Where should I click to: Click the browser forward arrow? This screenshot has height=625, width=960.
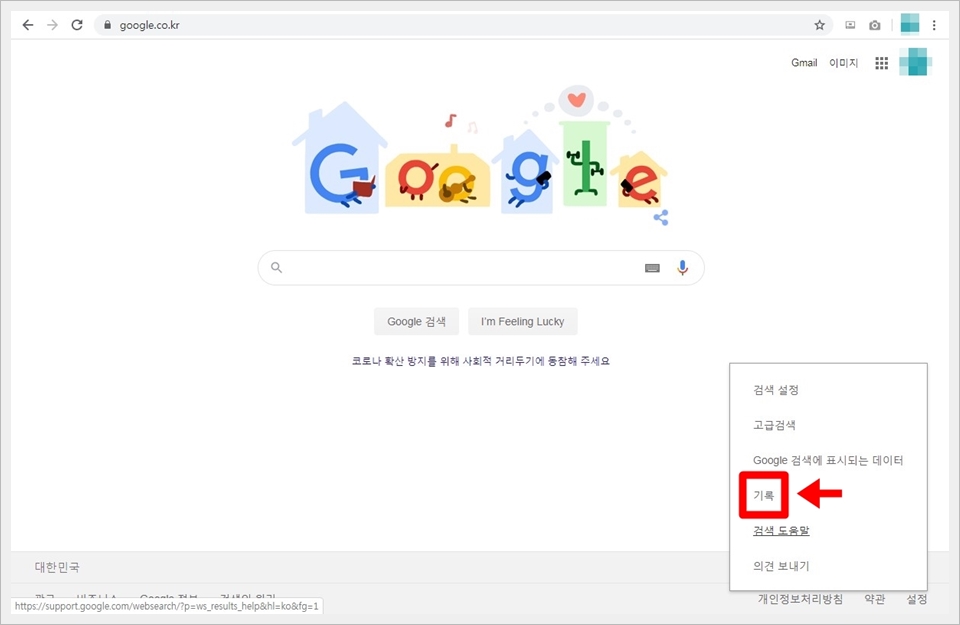(53, 25)
